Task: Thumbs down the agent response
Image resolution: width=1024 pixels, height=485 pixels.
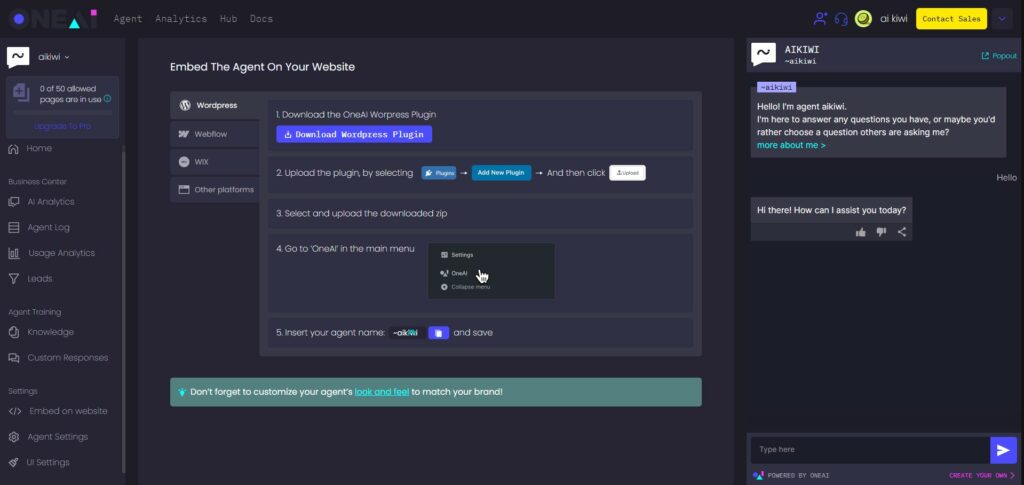Action: point(881,232)
